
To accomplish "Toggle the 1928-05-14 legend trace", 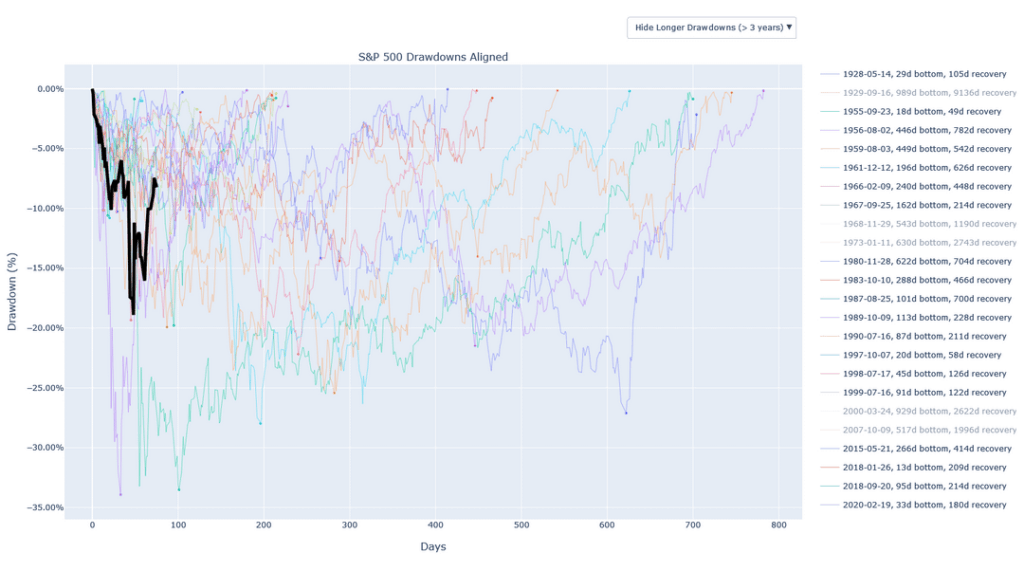I will coord(914,74).
